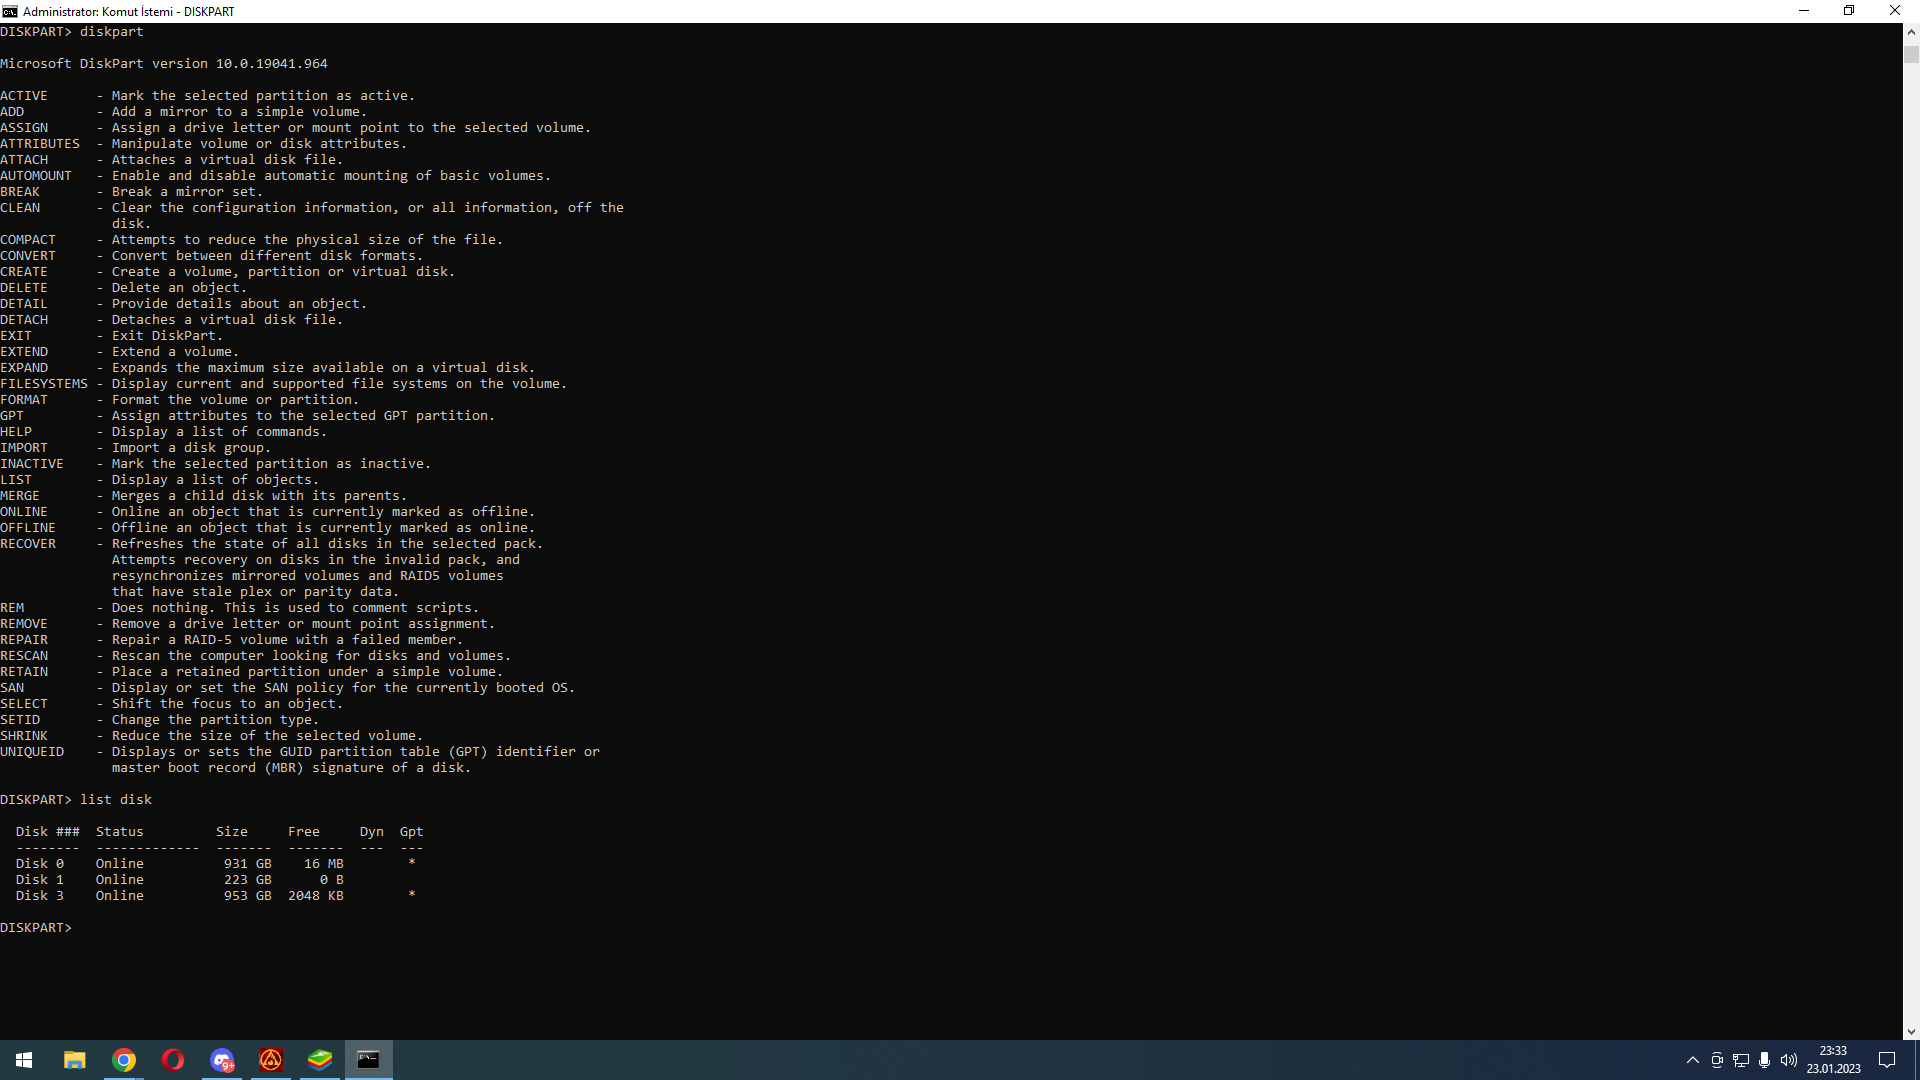
Task: Click the microphone tray icon
Action: click(1765, 1060)
